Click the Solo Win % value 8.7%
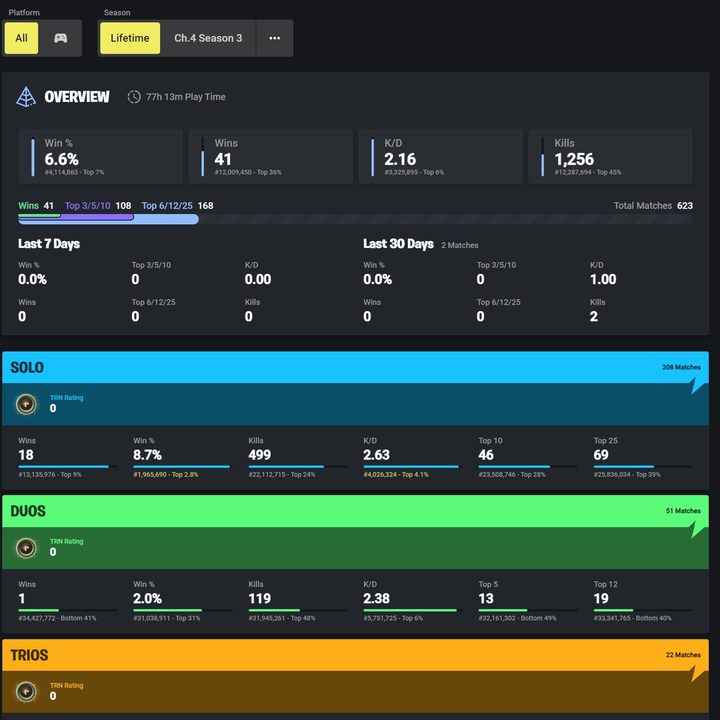The image size is (720, 720). point(147,455)
